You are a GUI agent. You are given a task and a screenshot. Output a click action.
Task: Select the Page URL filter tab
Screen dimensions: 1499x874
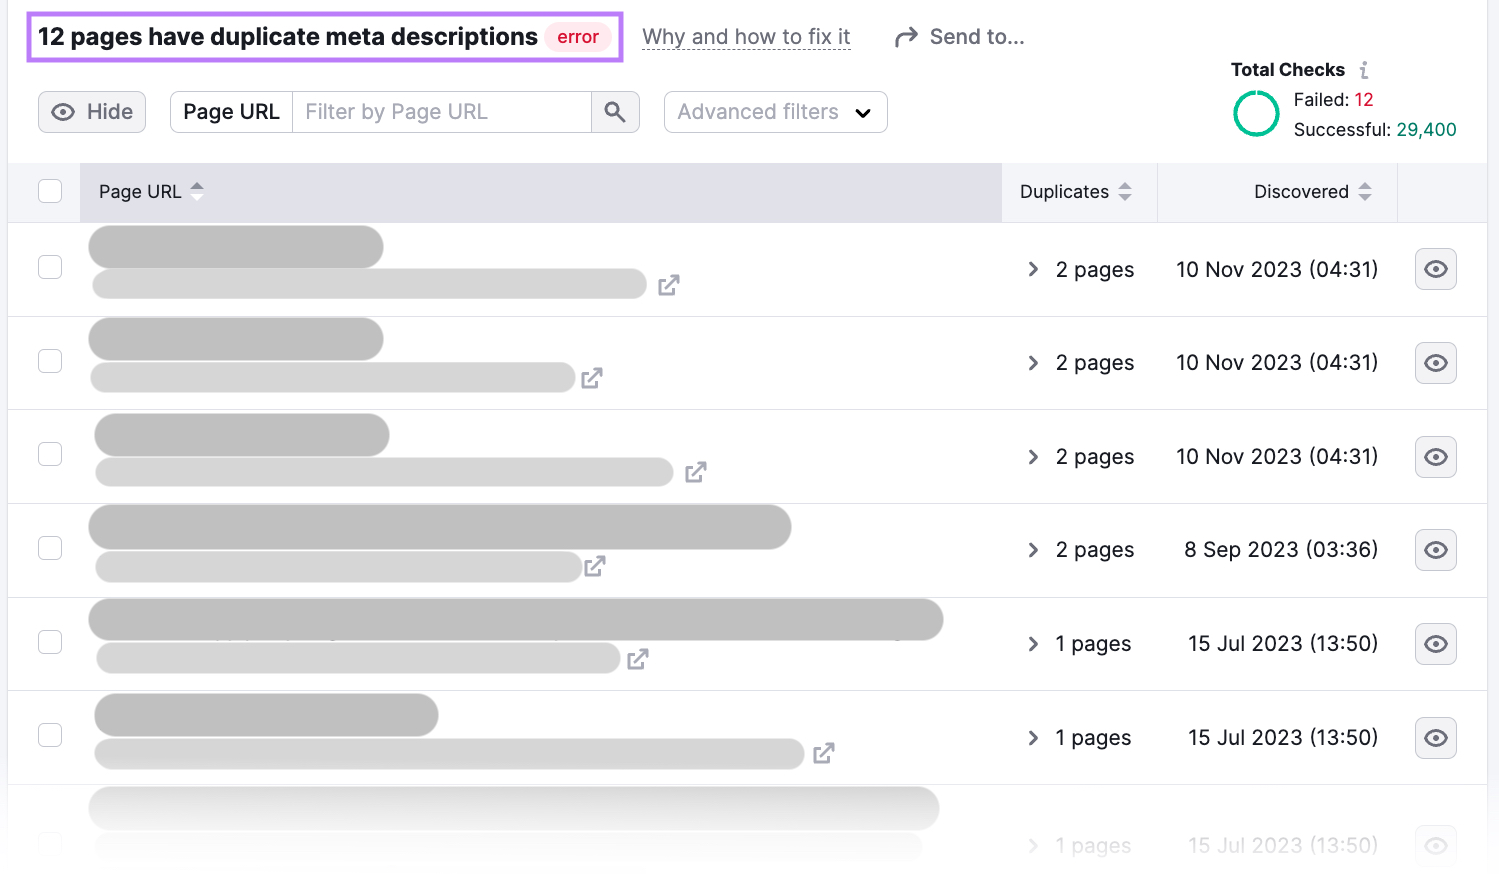pyautogui.click(x=231, y=111)
